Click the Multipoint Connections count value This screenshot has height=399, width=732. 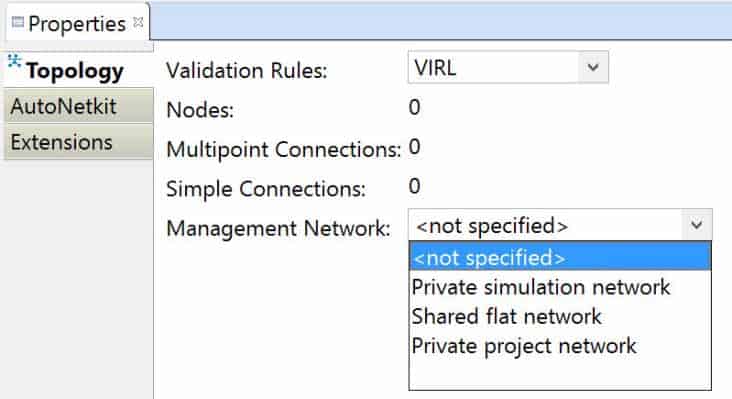414,147
